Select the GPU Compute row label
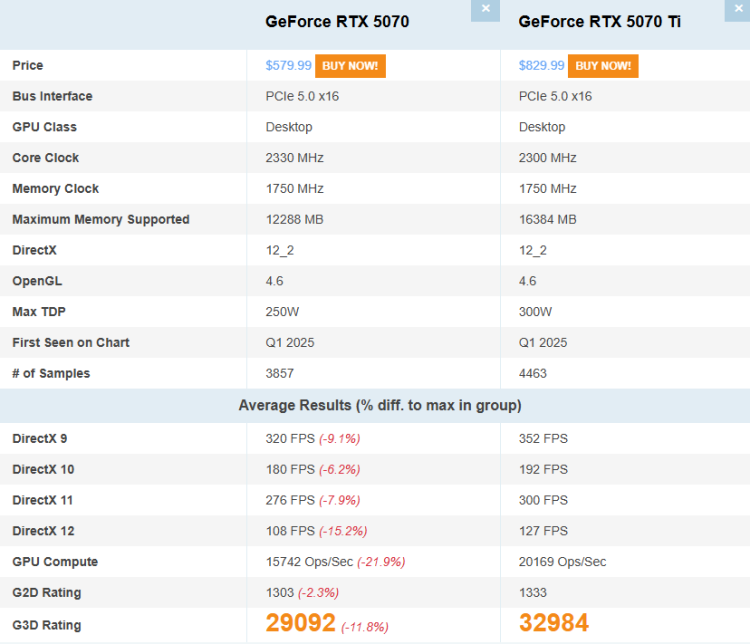Image resolution: width=750 pixels, height=644 pixels. tap(55, 562)
